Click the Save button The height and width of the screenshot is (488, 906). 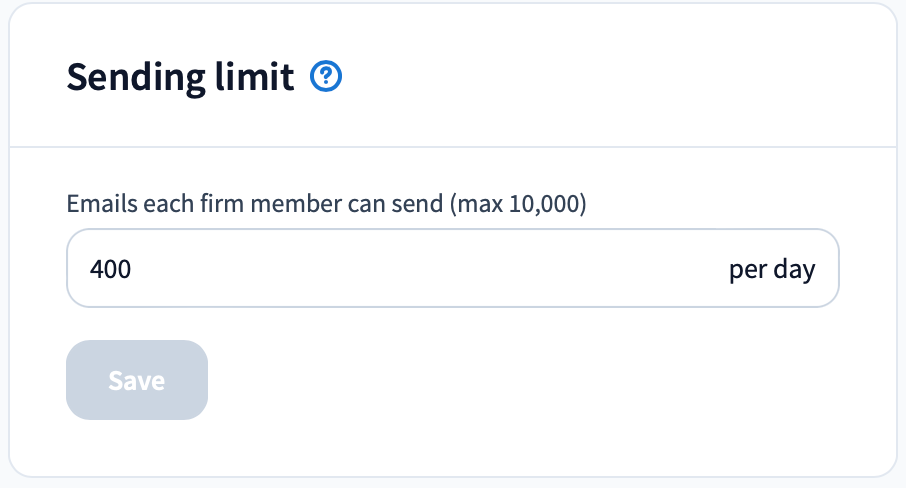click(x=137, y=380)
